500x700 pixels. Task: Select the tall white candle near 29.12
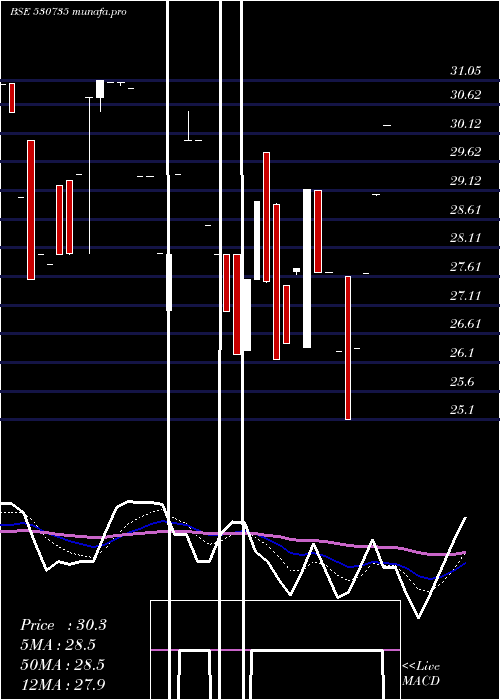307,268
